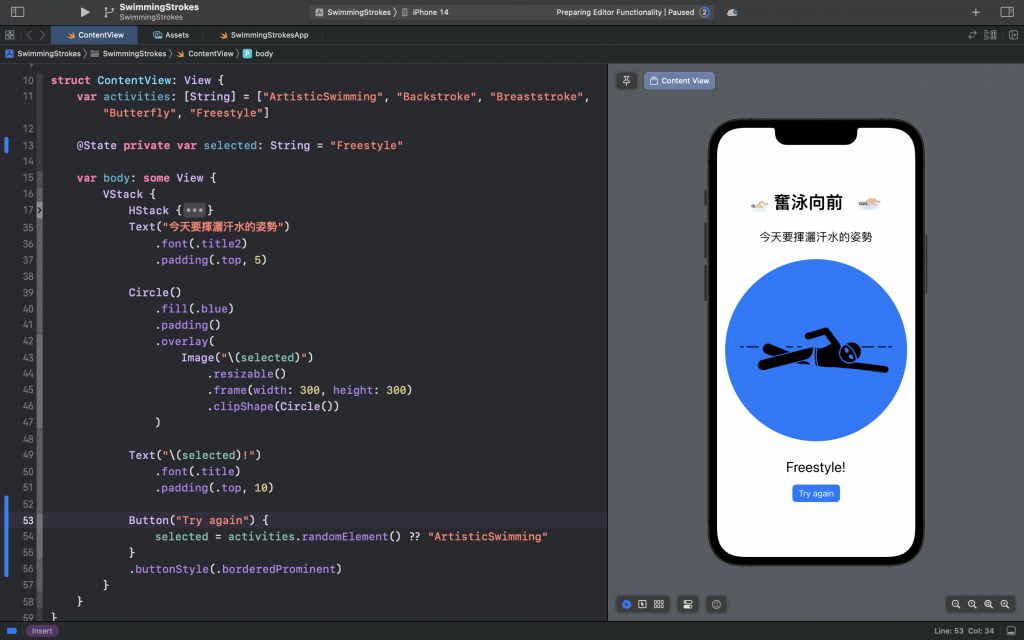Choose the SwimmingStrokes scheme
The width and height of the screenshot is (1024, 640).
[x=353, y=12]
